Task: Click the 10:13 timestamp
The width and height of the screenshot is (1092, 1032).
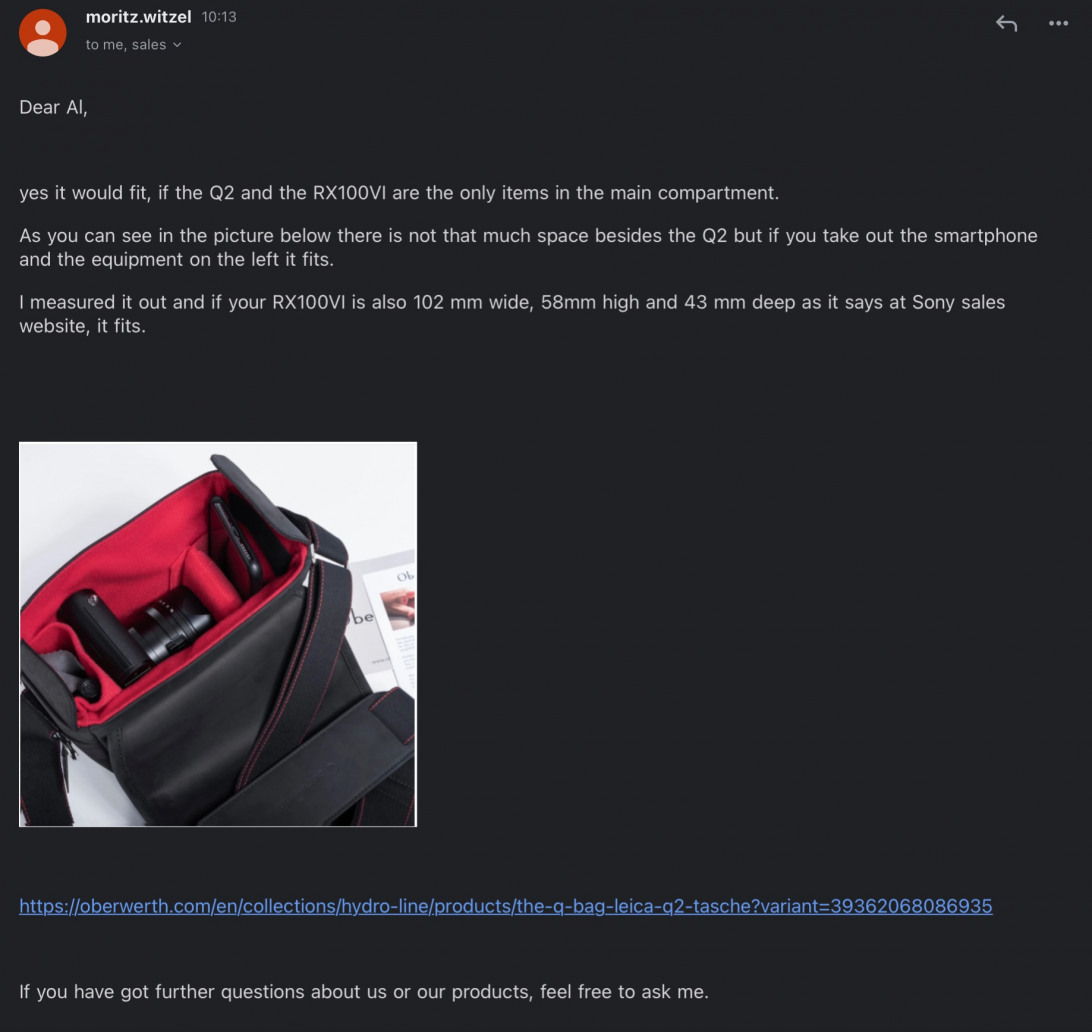Action: [219, 17]
